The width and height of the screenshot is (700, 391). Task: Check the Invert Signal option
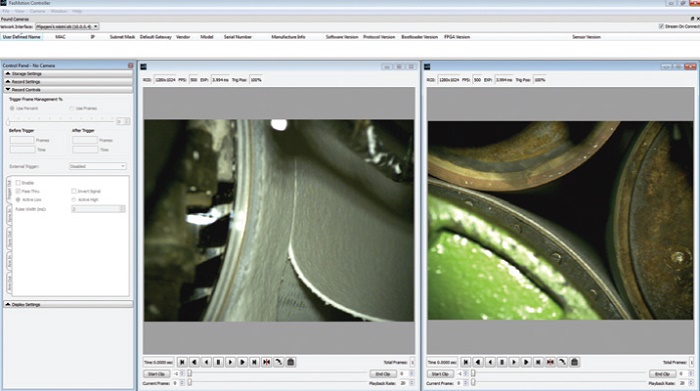(x=74, y=191)
